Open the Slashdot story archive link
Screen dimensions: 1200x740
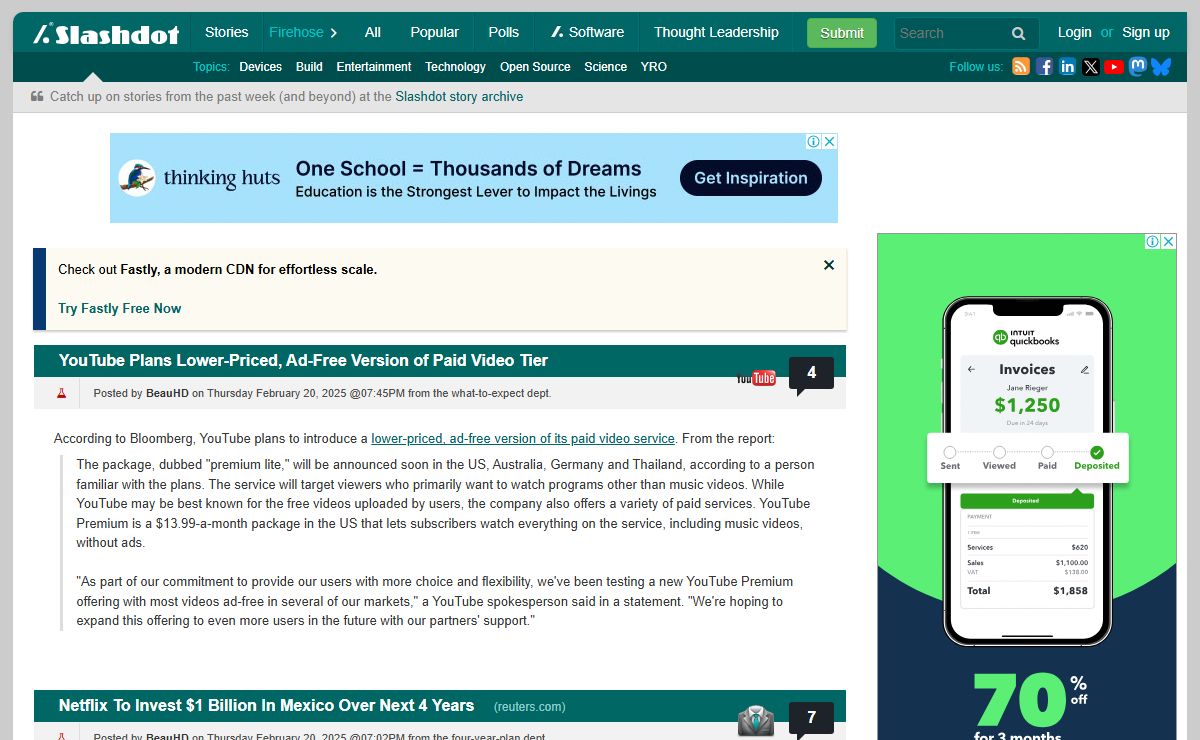(459, 97)
